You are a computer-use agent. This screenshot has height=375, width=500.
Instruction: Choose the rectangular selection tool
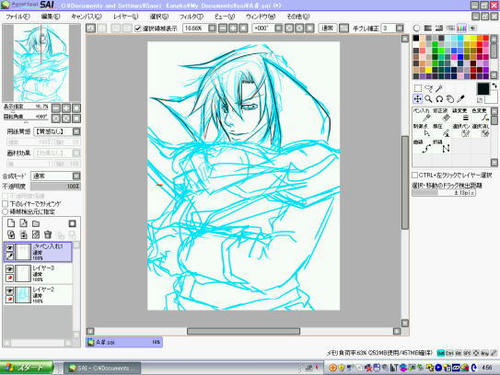(x=417, y=88)
